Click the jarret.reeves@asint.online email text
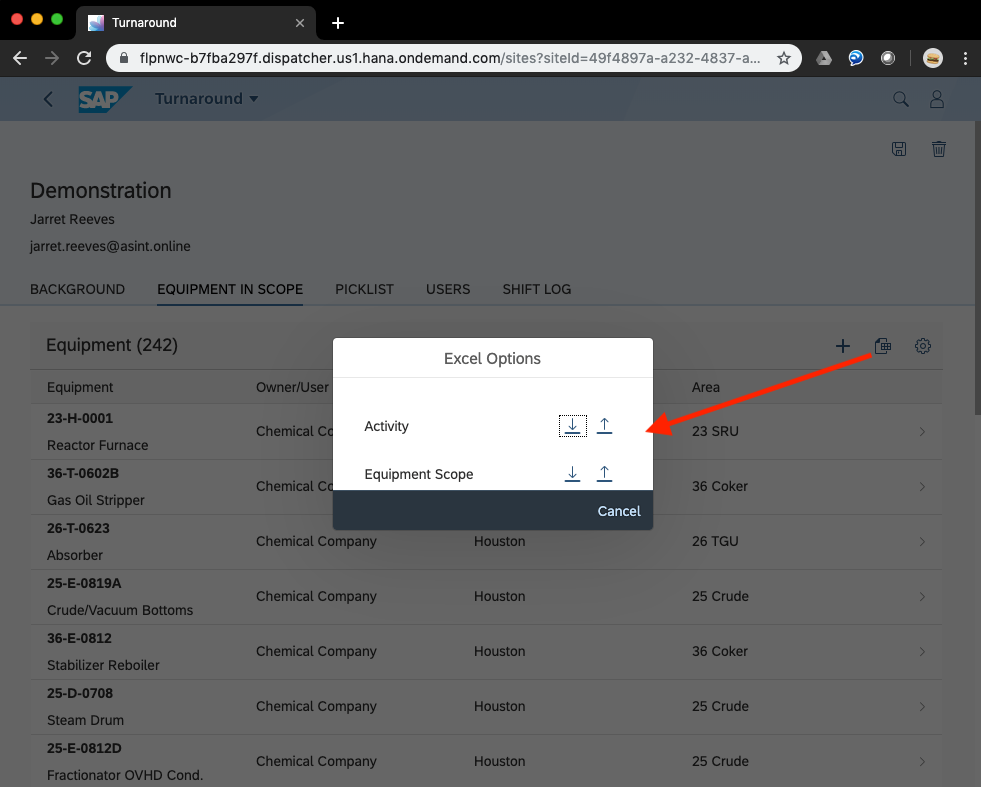The width and height of the screenshot is (981, 787). pos(110,246)
